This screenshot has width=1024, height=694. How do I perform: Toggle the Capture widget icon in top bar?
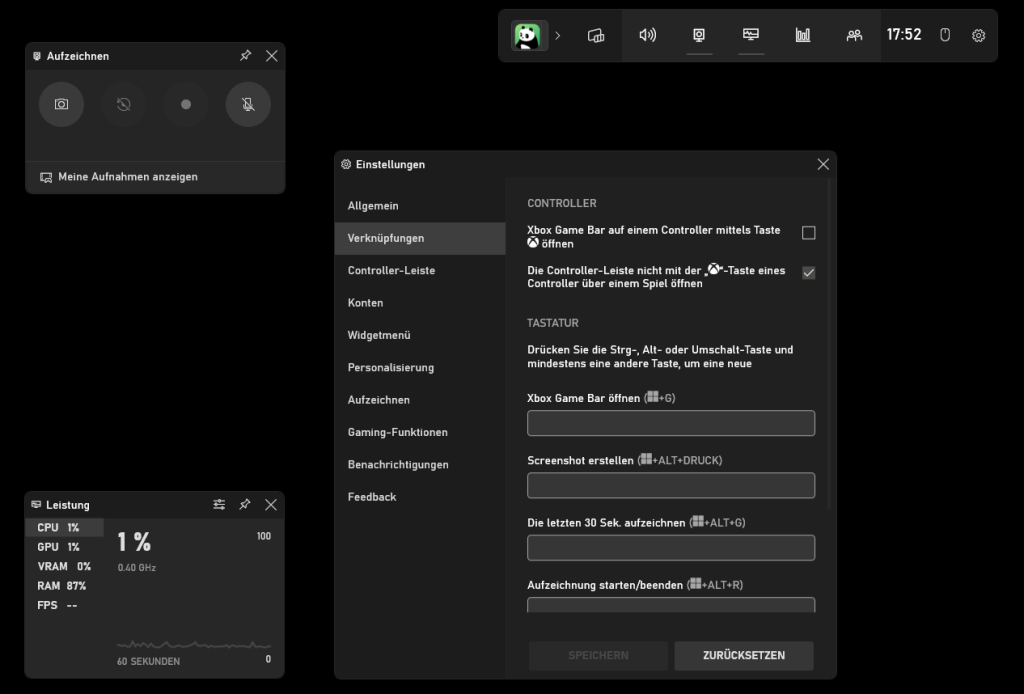pos(699,35)
